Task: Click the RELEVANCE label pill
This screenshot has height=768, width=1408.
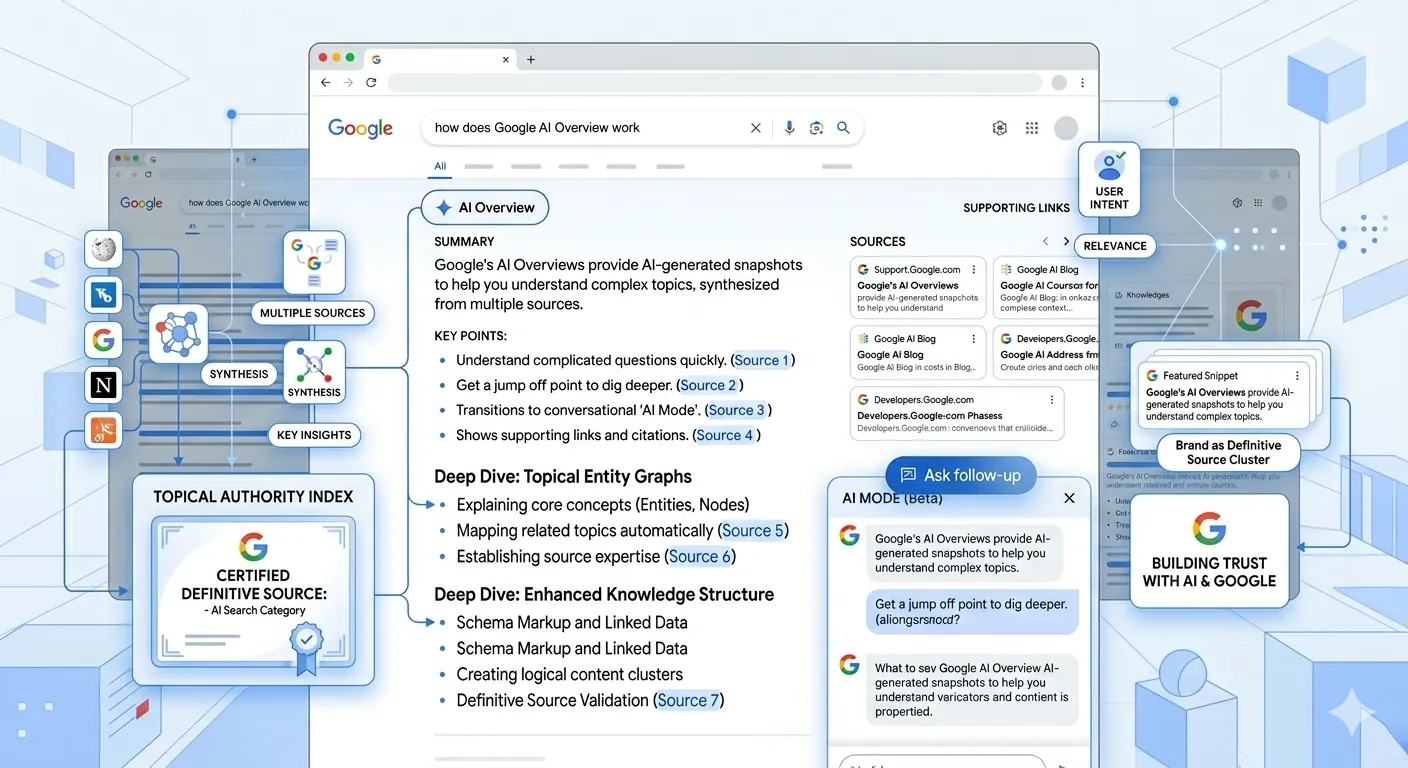Action: click(x=1115, y=246)
